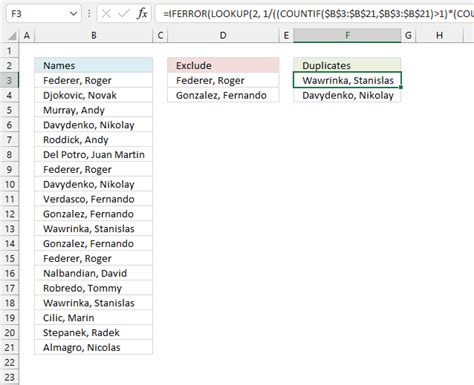474x385 pixels.
Task: Select column A header
Action: (x=27, y=35)
